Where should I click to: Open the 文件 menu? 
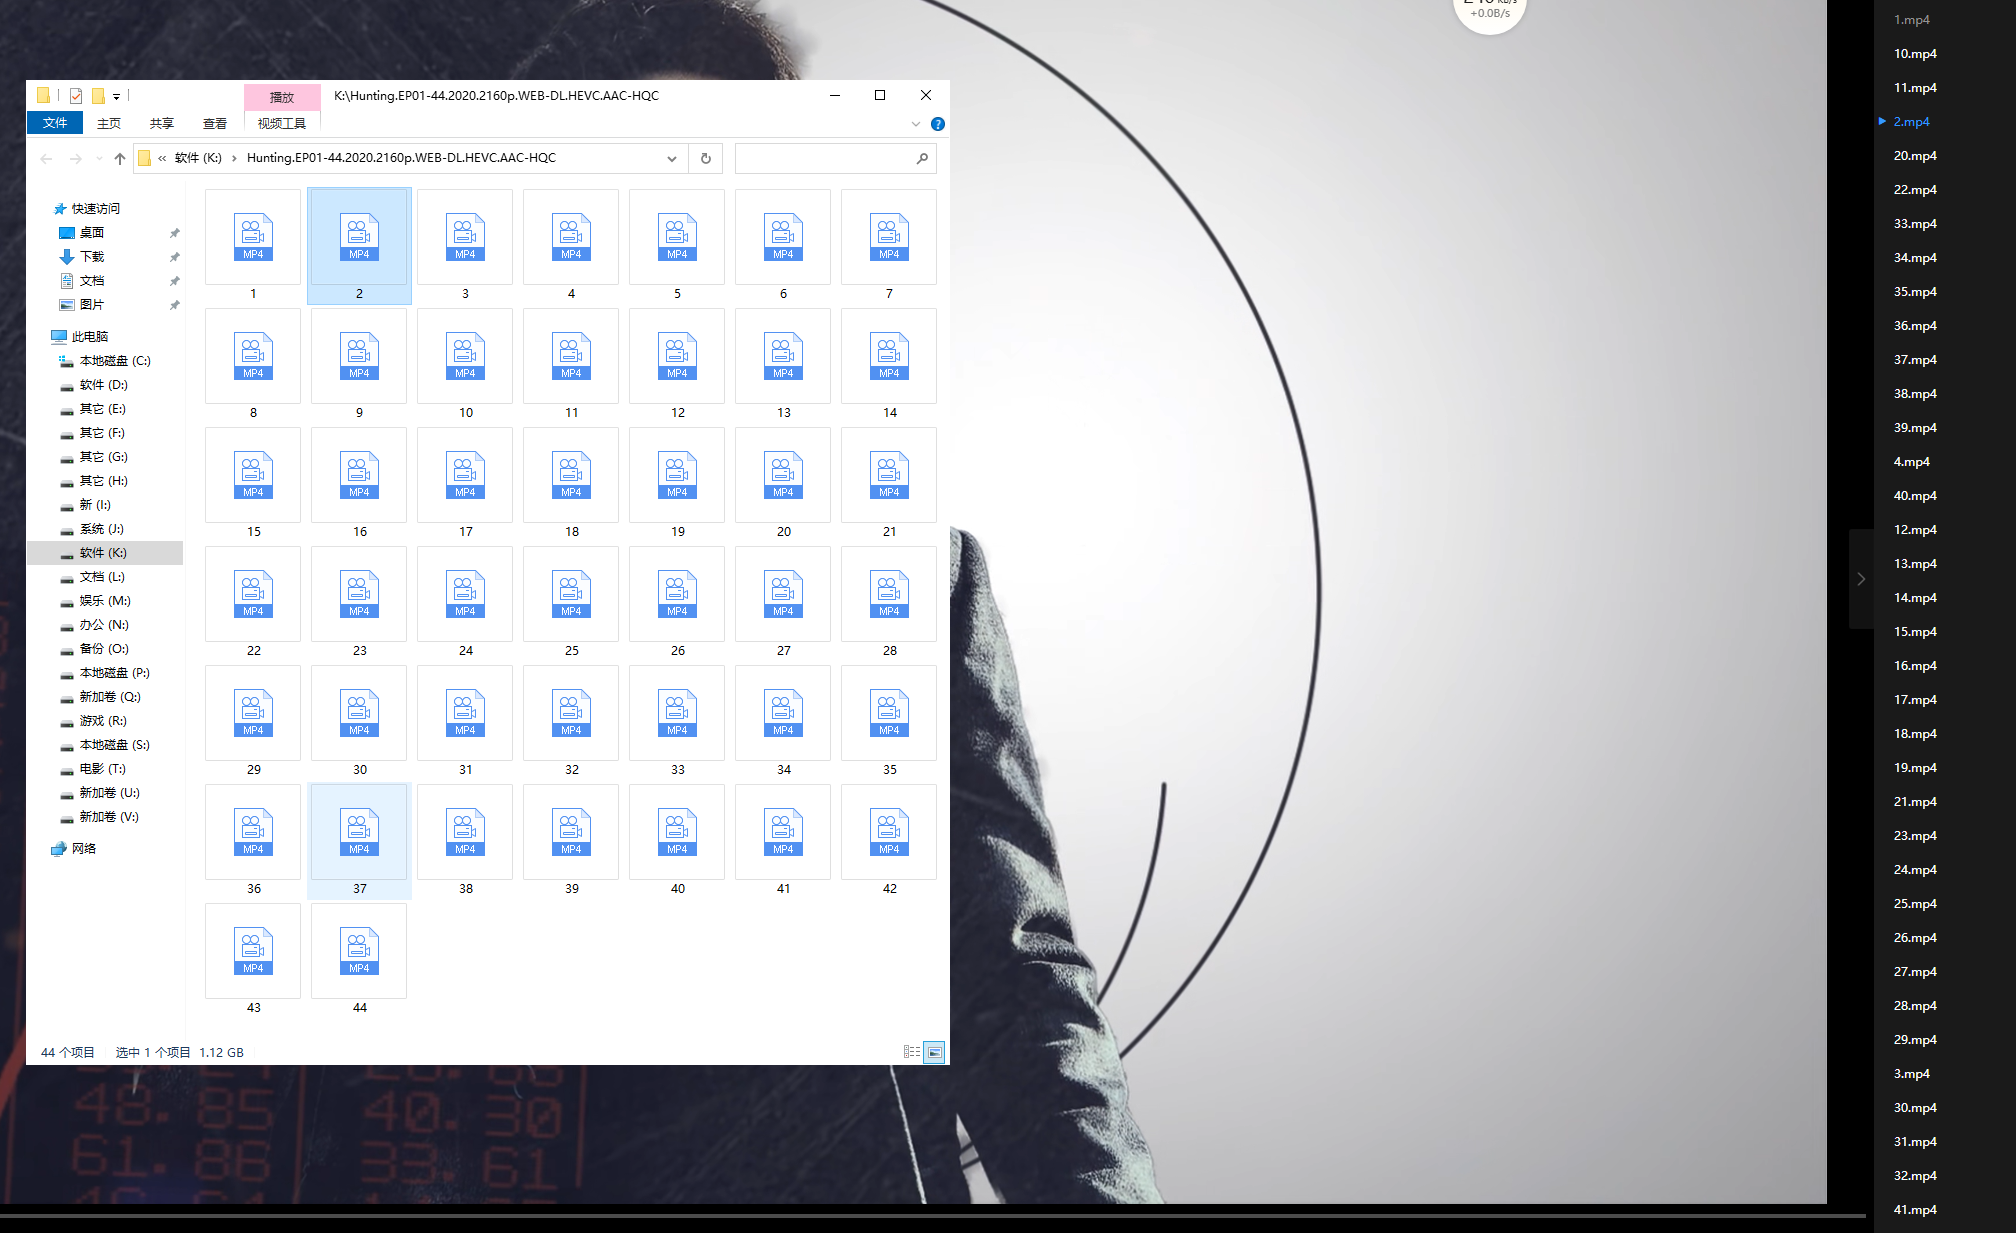(x=55, y=123)
